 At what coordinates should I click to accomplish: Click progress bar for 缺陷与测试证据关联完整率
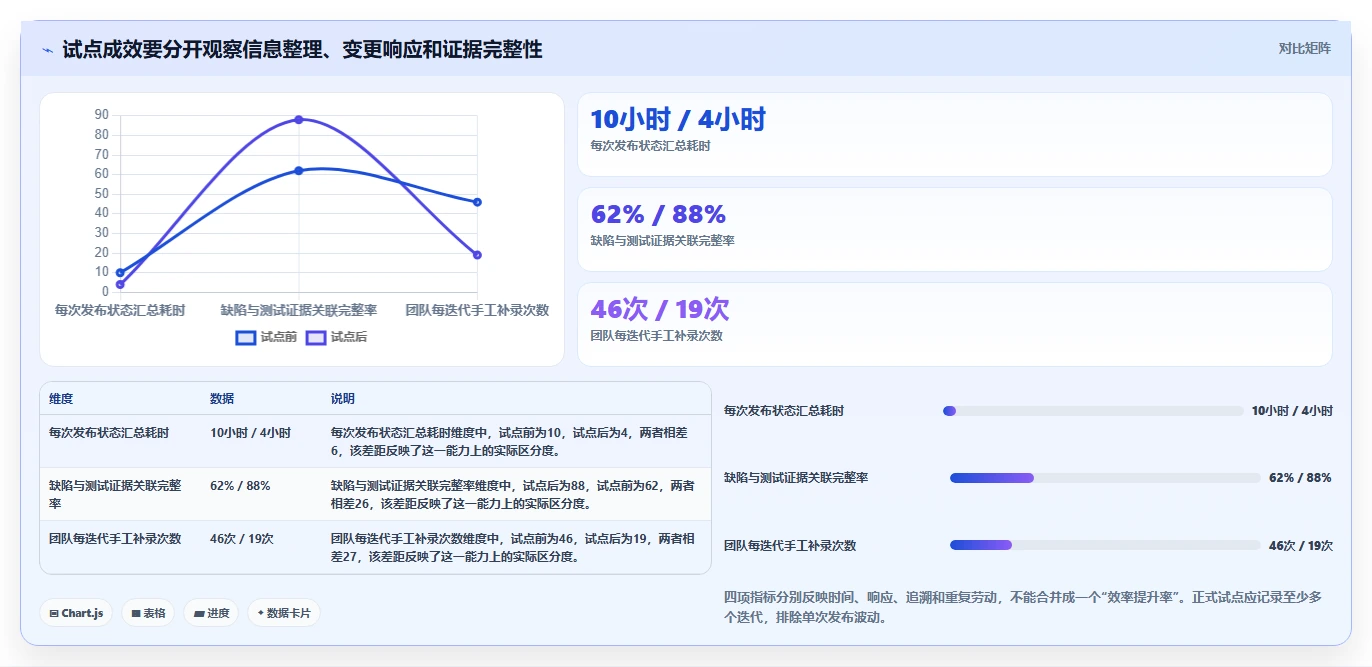(x=1105, y=478)
